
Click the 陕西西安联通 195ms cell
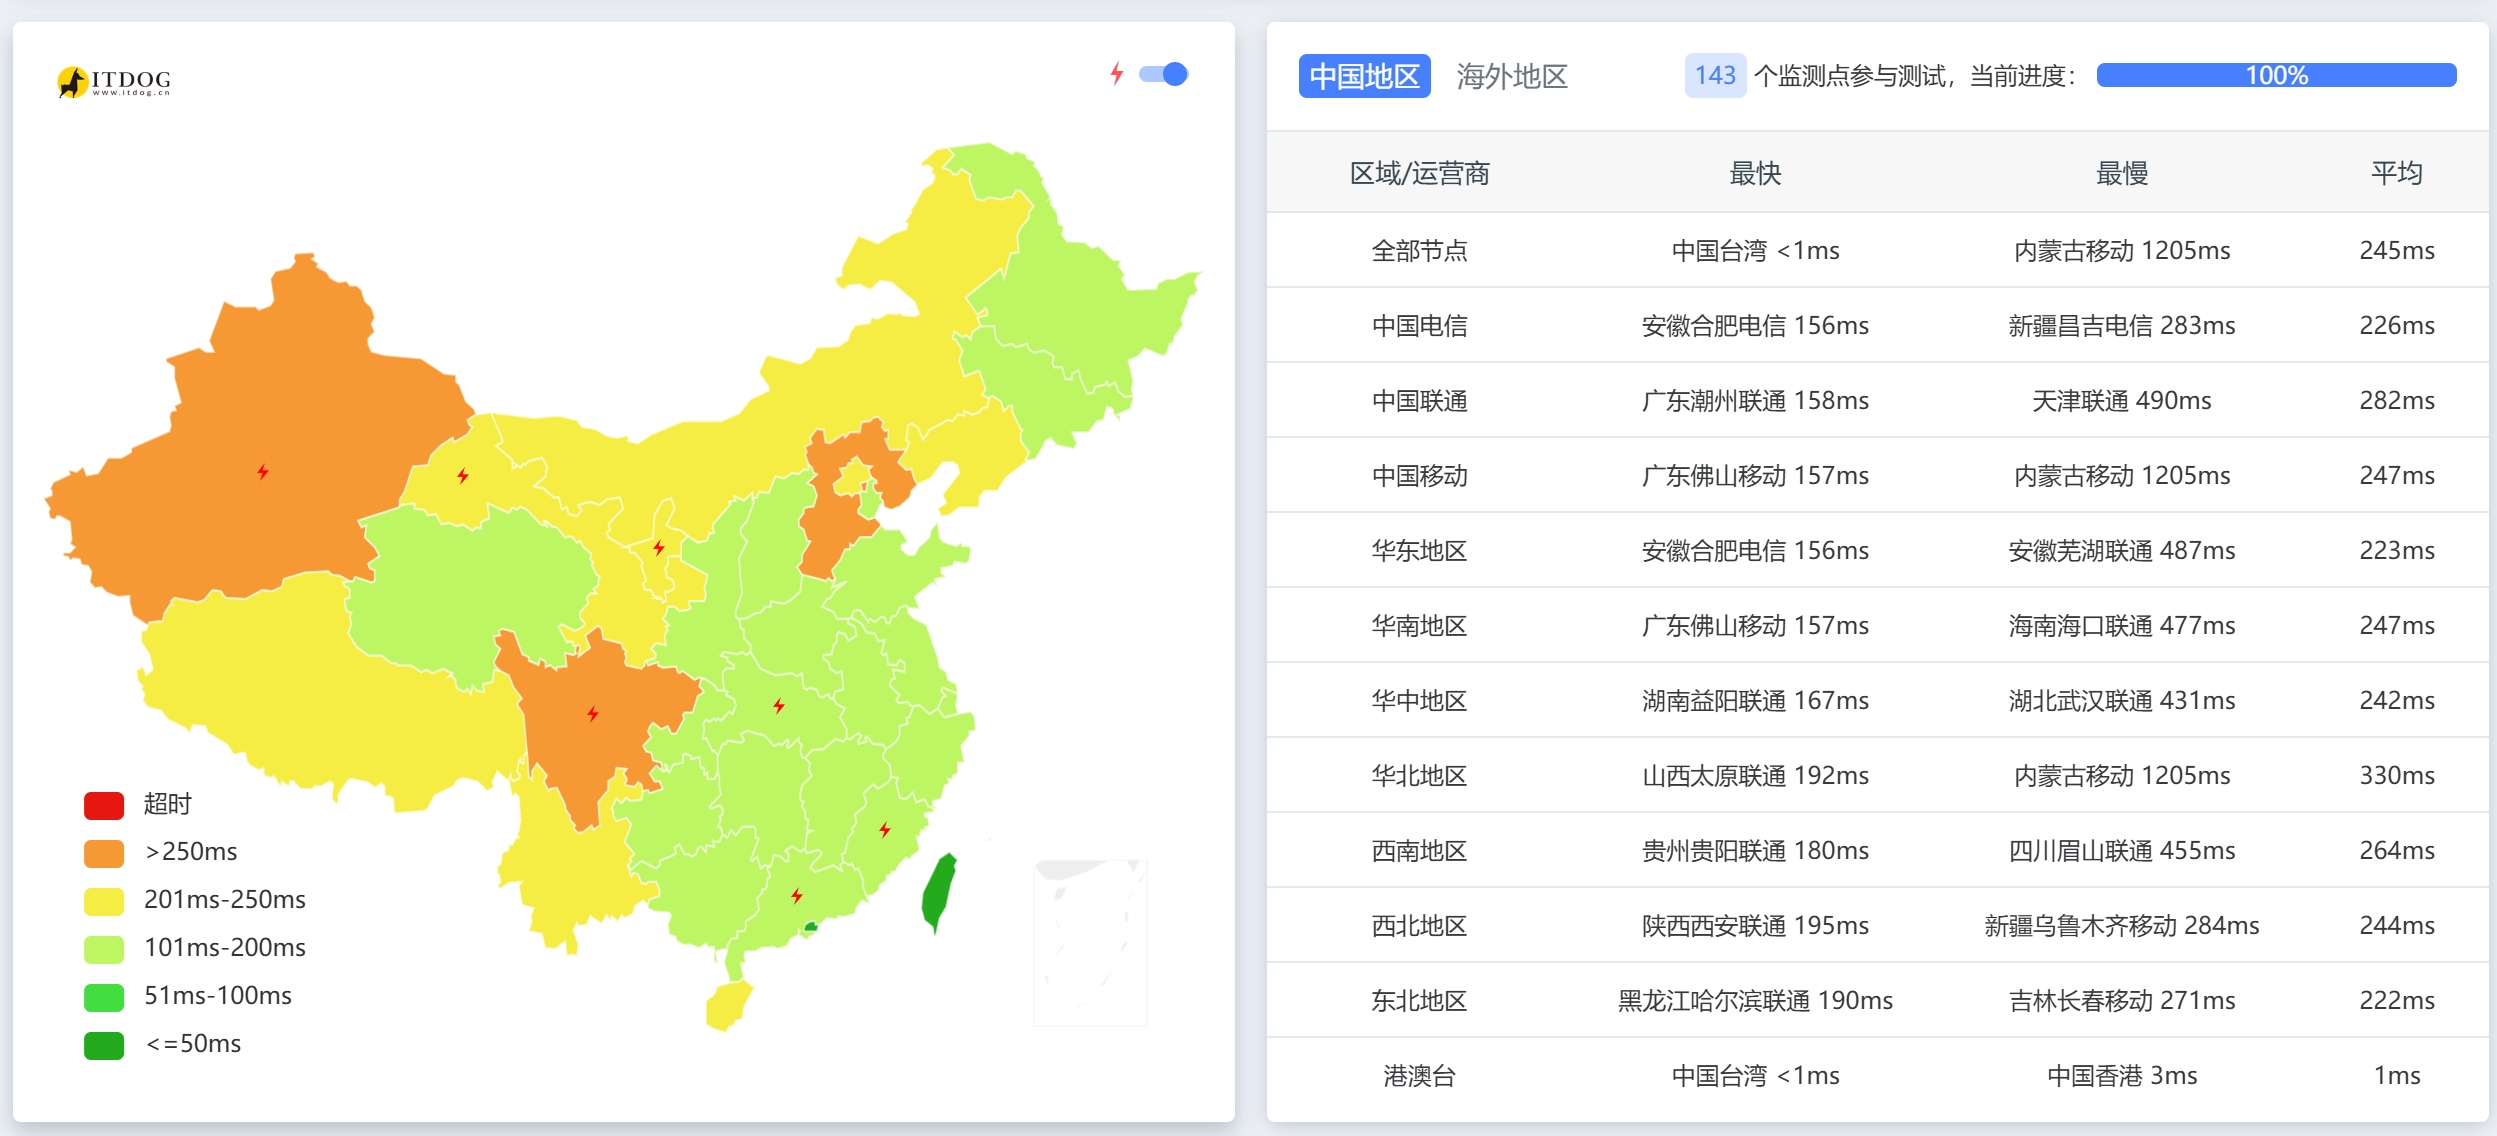pyautogui.click(x=1755, y=925)
